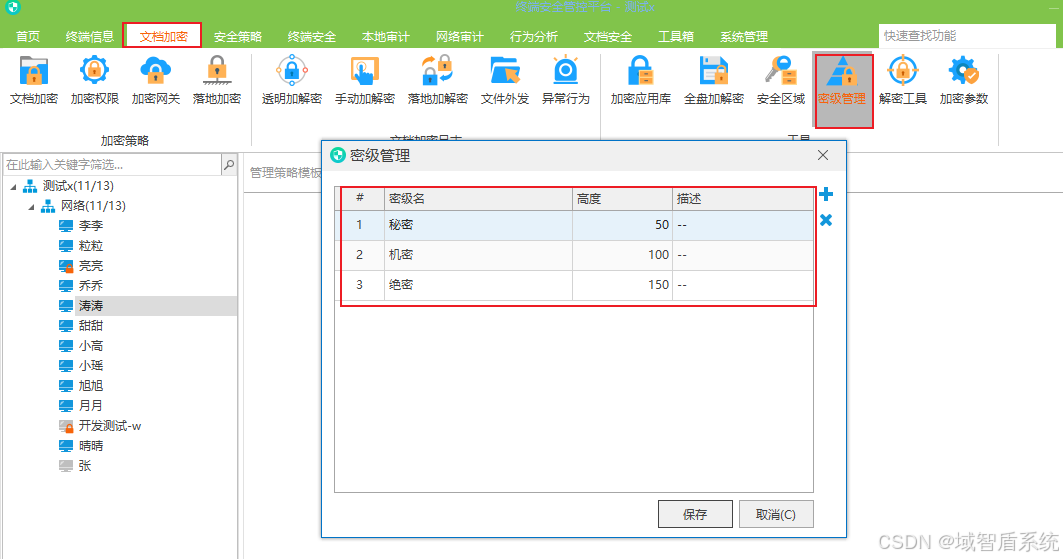Open the 文档加密 ribbon icon

pyautogui.click(x=34, y=81)
